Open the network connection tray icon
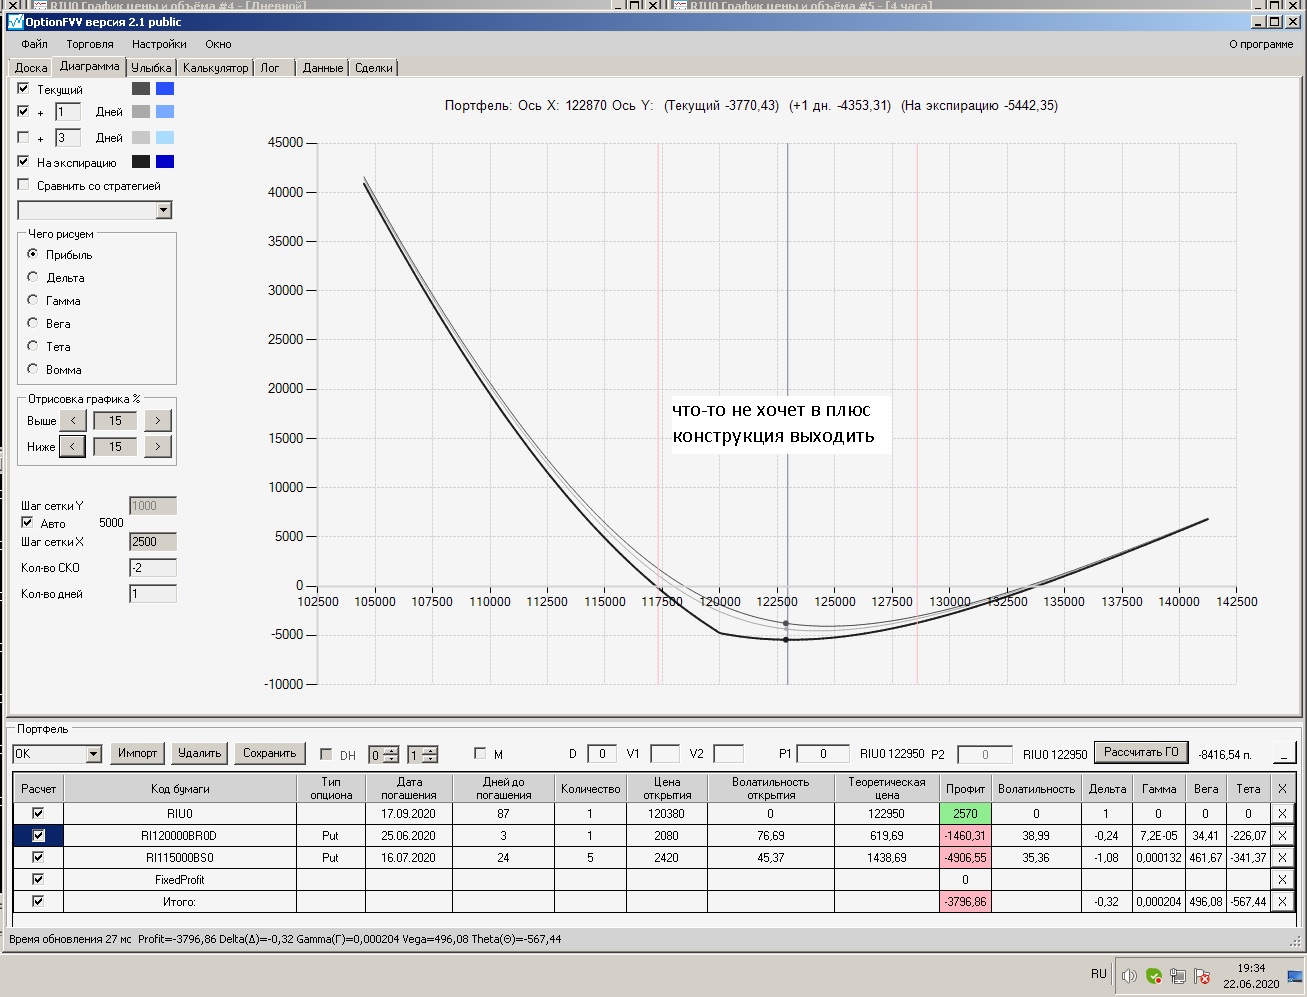Screen dimensions: 1307x997 [x=1178, y=976]
